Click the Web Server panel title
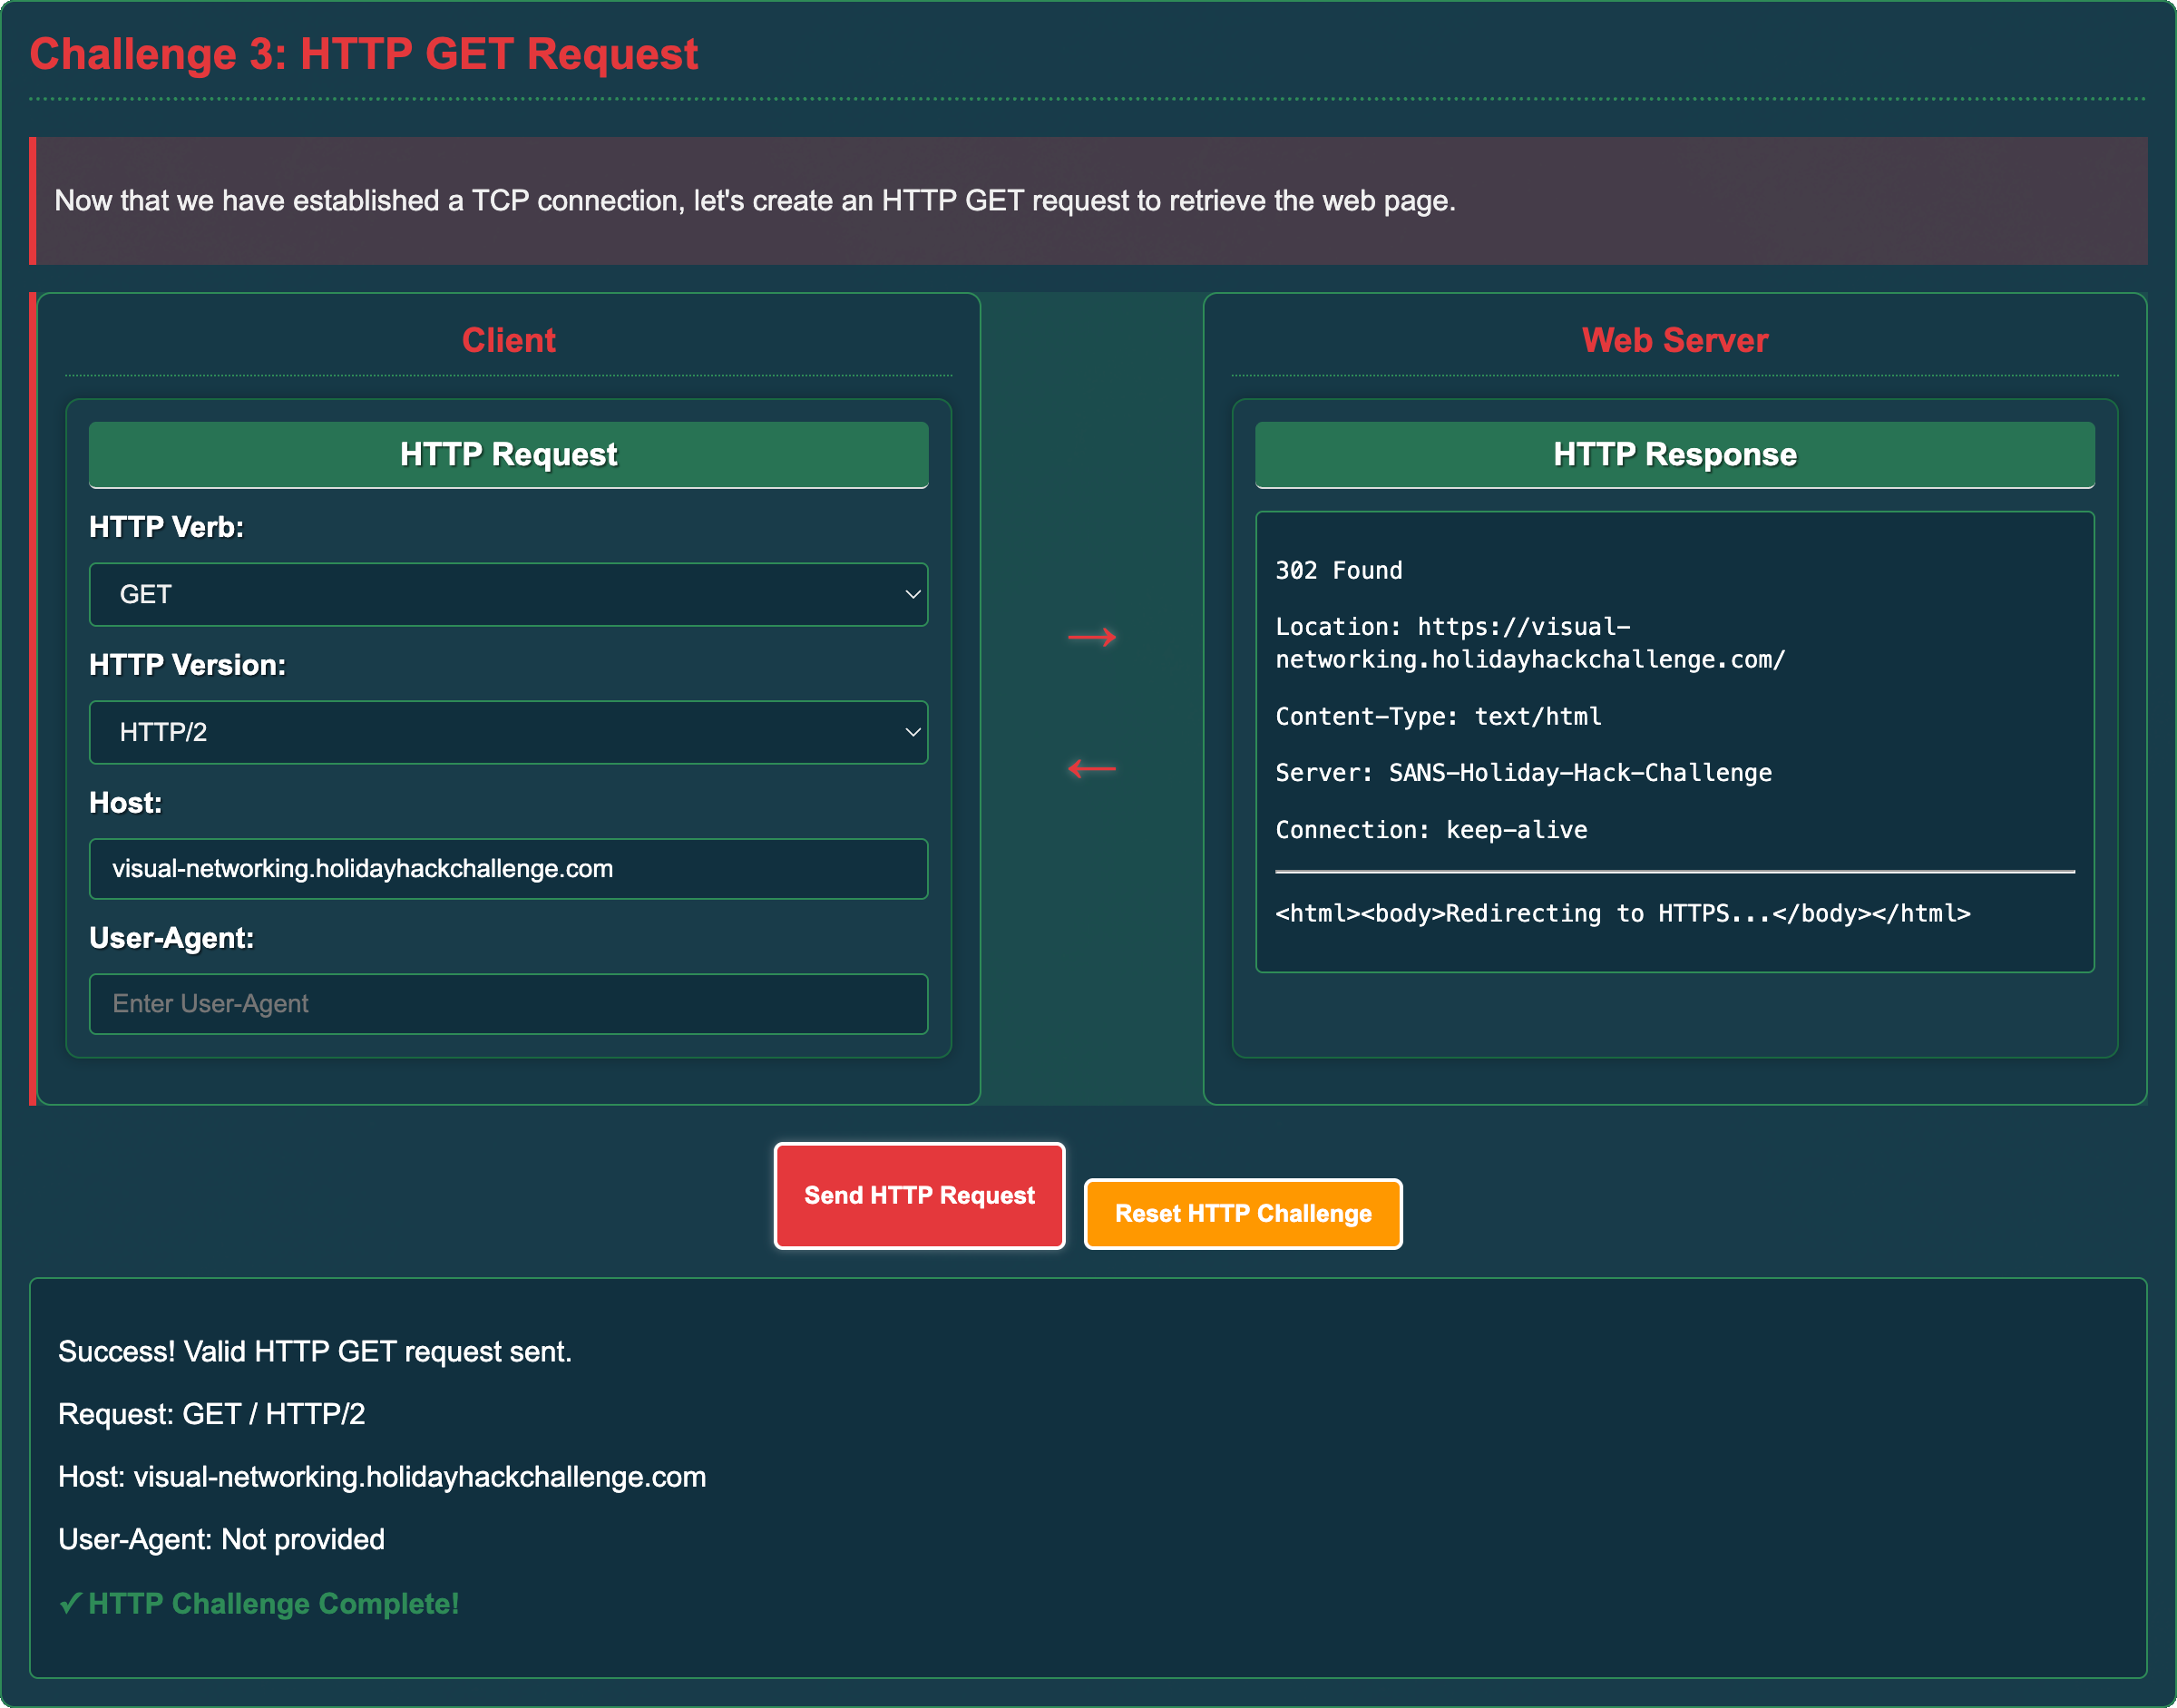This screenshot has height=1708, width=2177. point(1674,340)
